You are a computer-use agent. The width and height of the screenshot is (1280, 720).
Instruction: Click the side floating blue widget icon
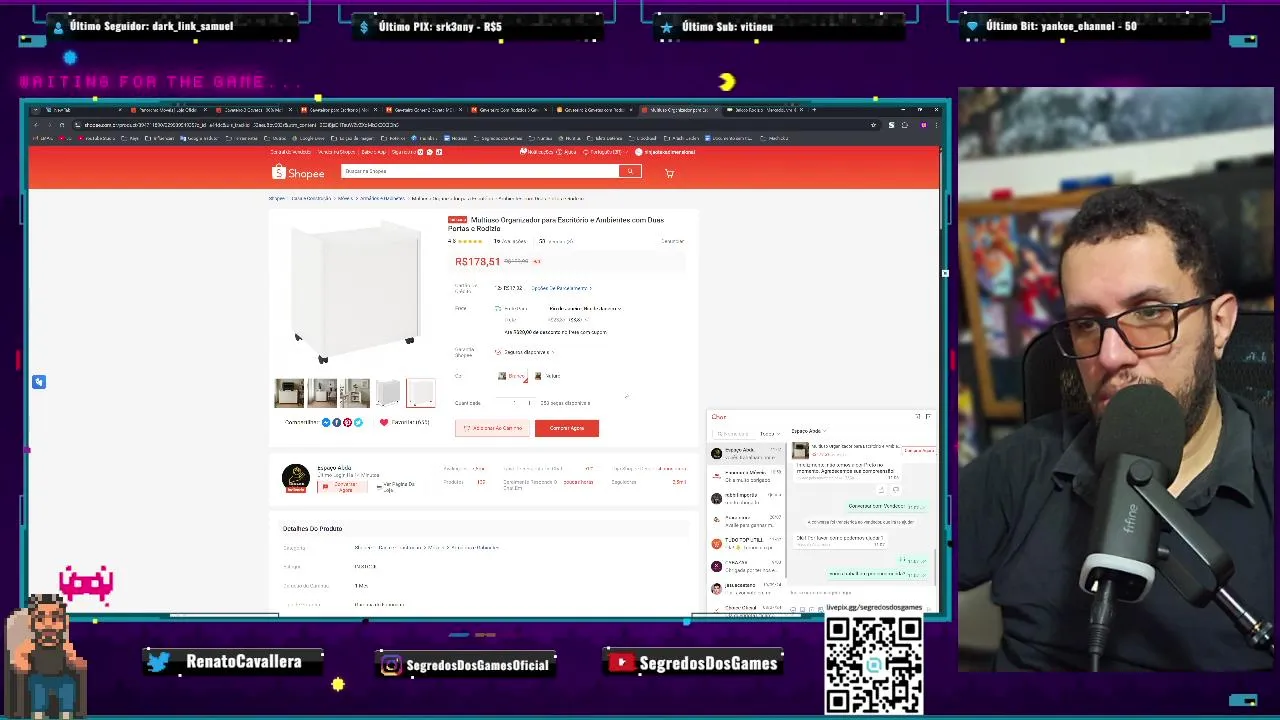(39, 382)
